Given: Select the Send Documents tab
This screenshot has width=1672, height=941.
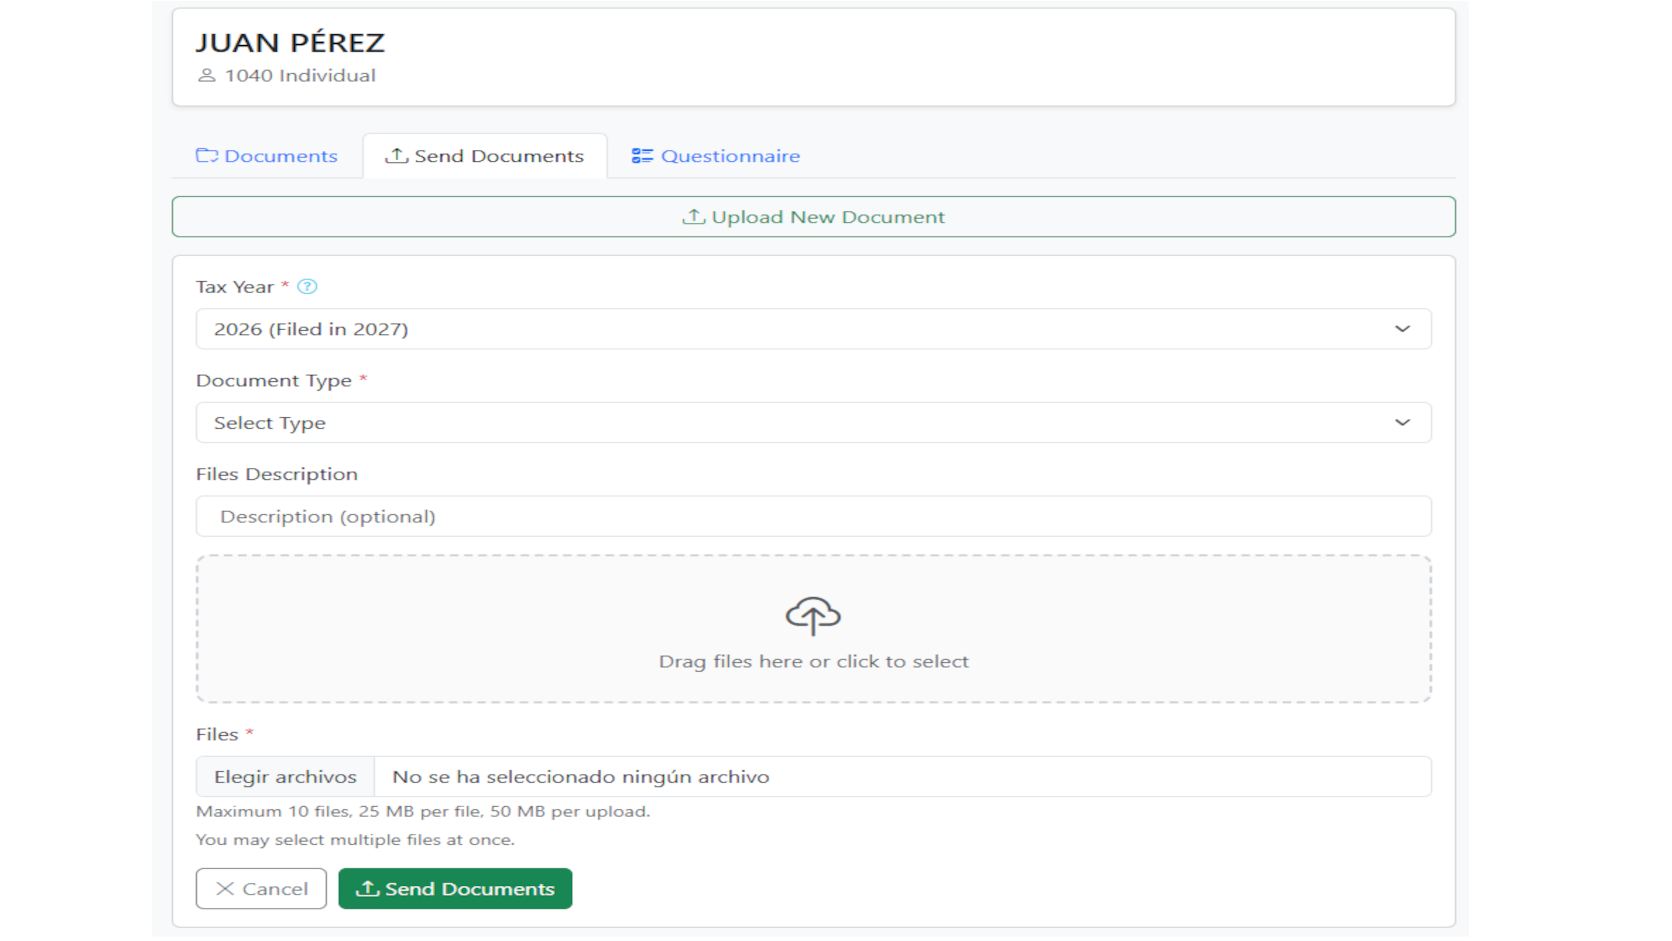Looking at the screenshot, I should coord(485,156).
